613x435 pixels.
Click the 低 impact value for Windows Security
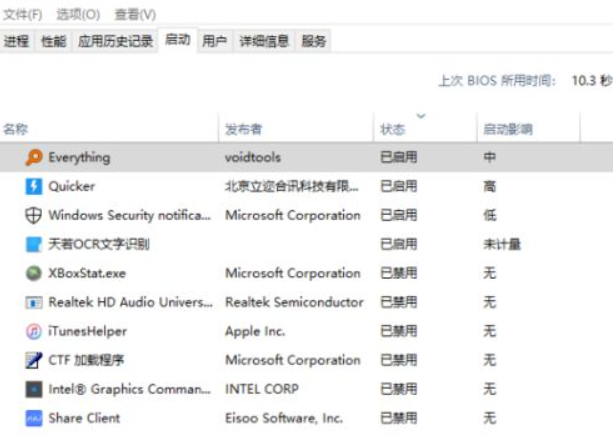click(x=490, y=215)
